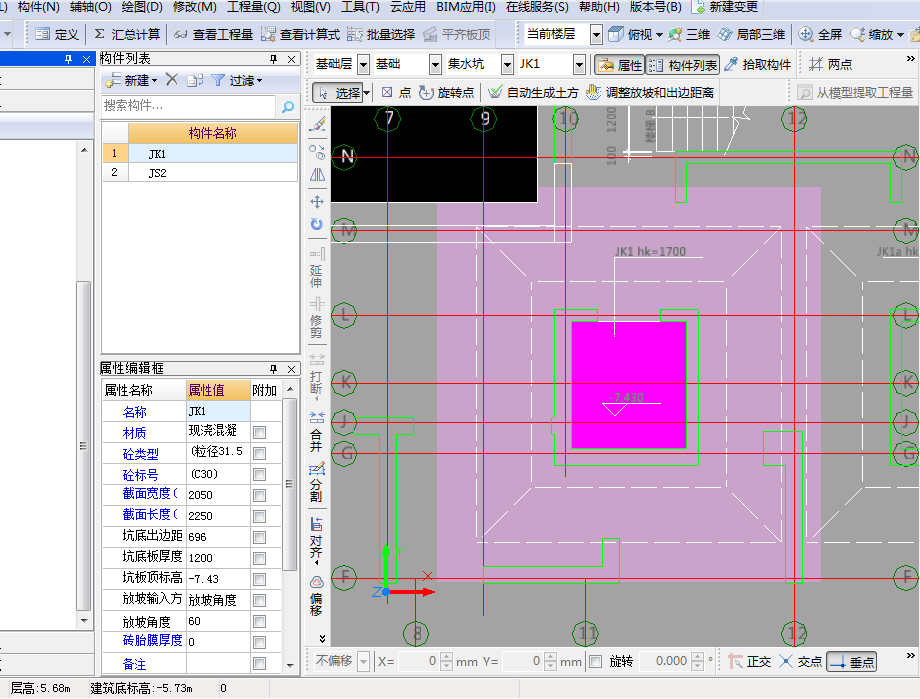Expand the 新建 dropdown
Screen dimensions: 920x699
point(154,80)
